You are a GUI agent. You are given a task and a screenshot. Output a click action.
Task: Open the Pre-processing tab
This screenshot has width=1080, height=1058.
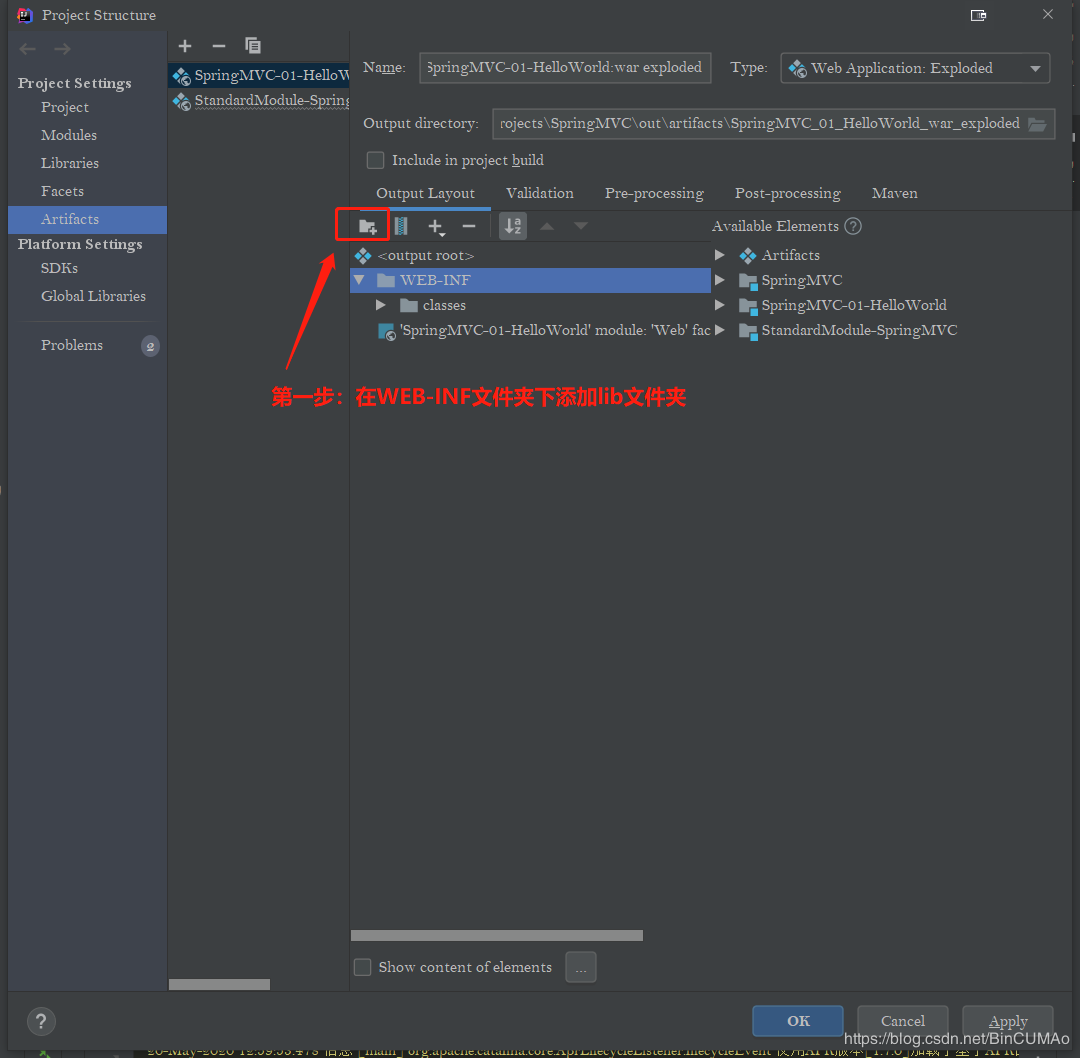(x=654, y=194)
